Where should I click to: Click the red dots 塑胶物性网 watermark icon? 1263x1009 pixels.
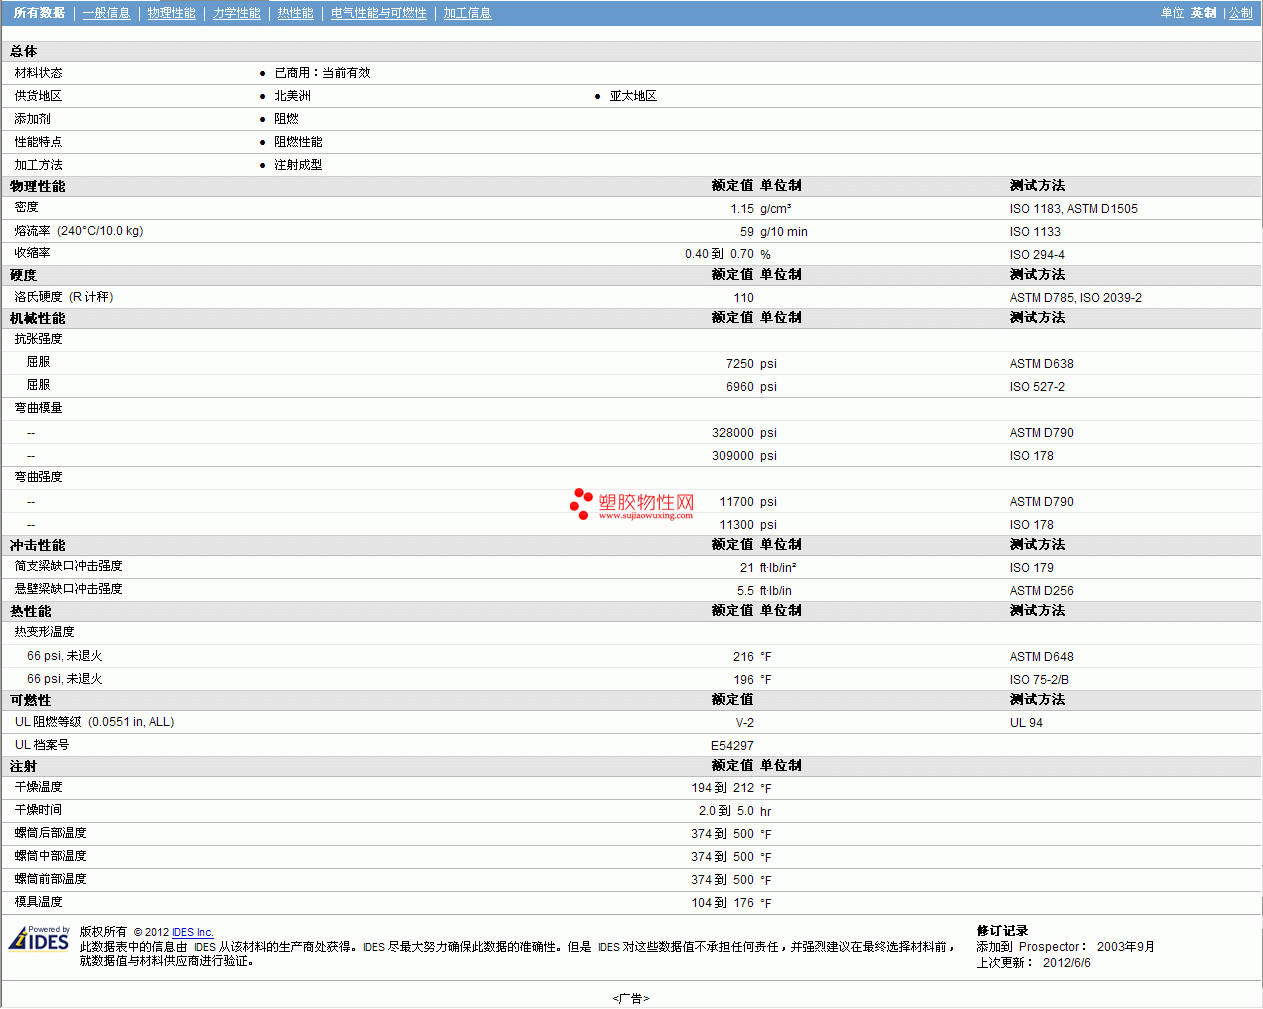[x=581, y=503]
